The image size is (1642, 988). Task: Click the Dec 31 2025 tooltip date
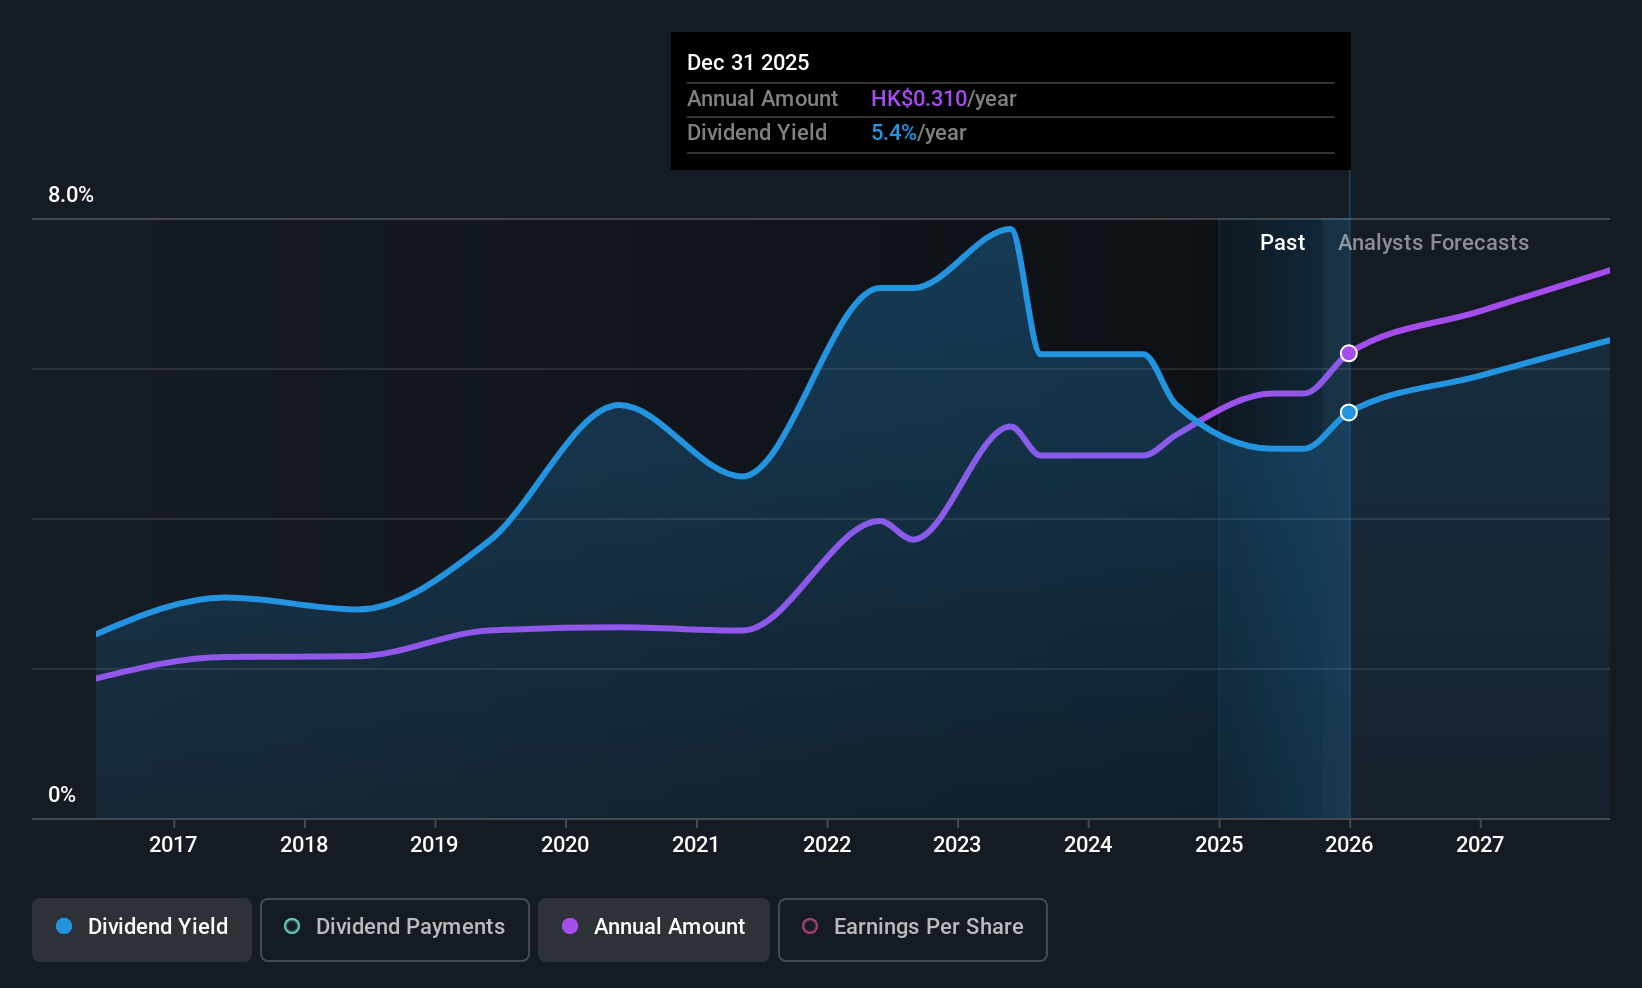click(748, 63)
